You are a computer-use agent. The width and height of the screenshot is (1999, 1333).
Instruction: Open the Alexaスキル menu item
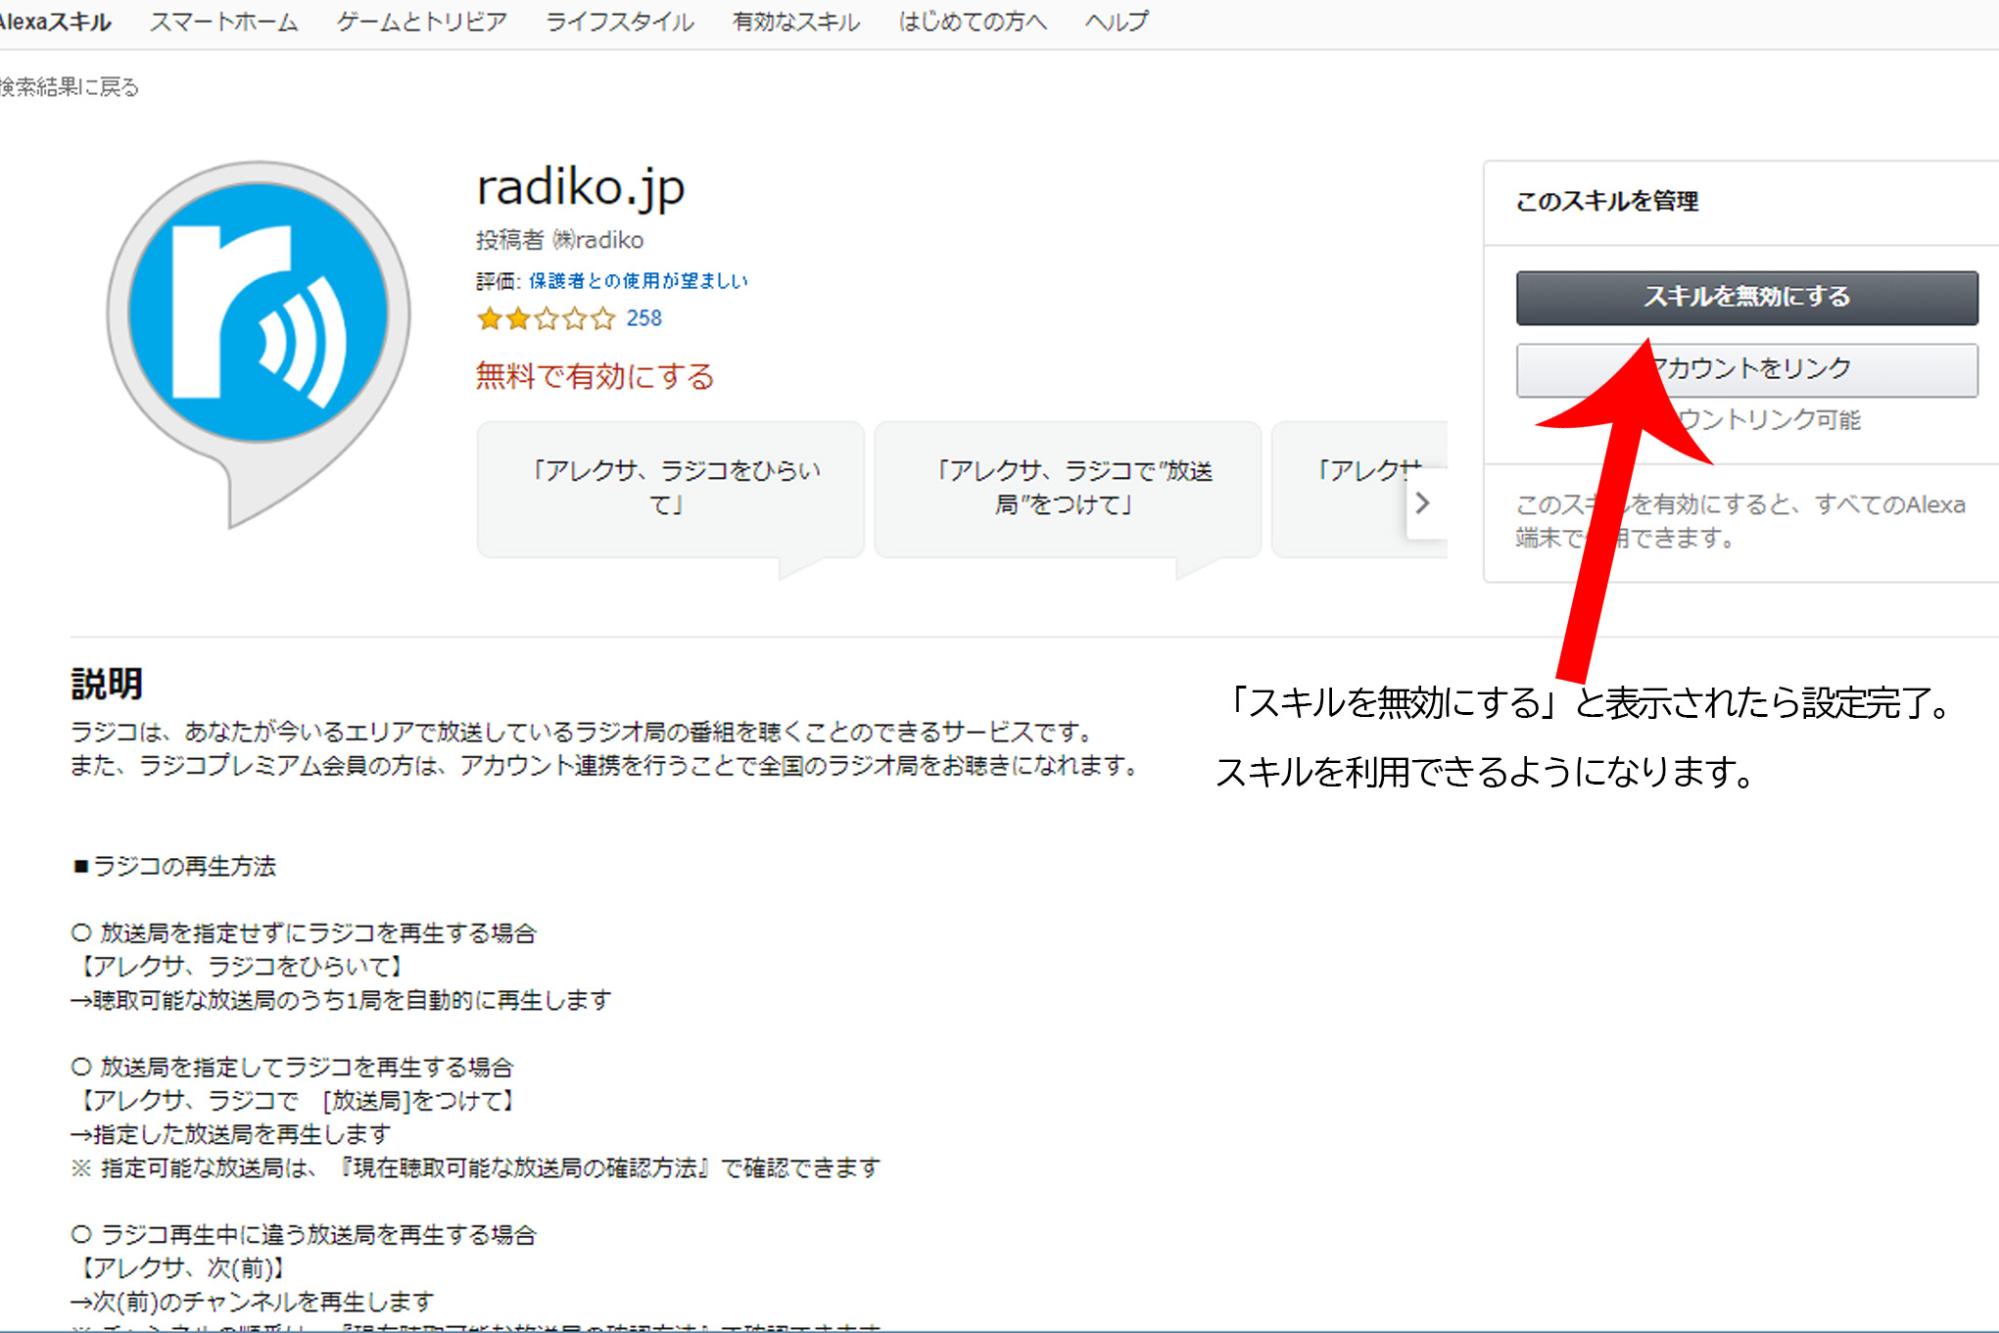54,22
